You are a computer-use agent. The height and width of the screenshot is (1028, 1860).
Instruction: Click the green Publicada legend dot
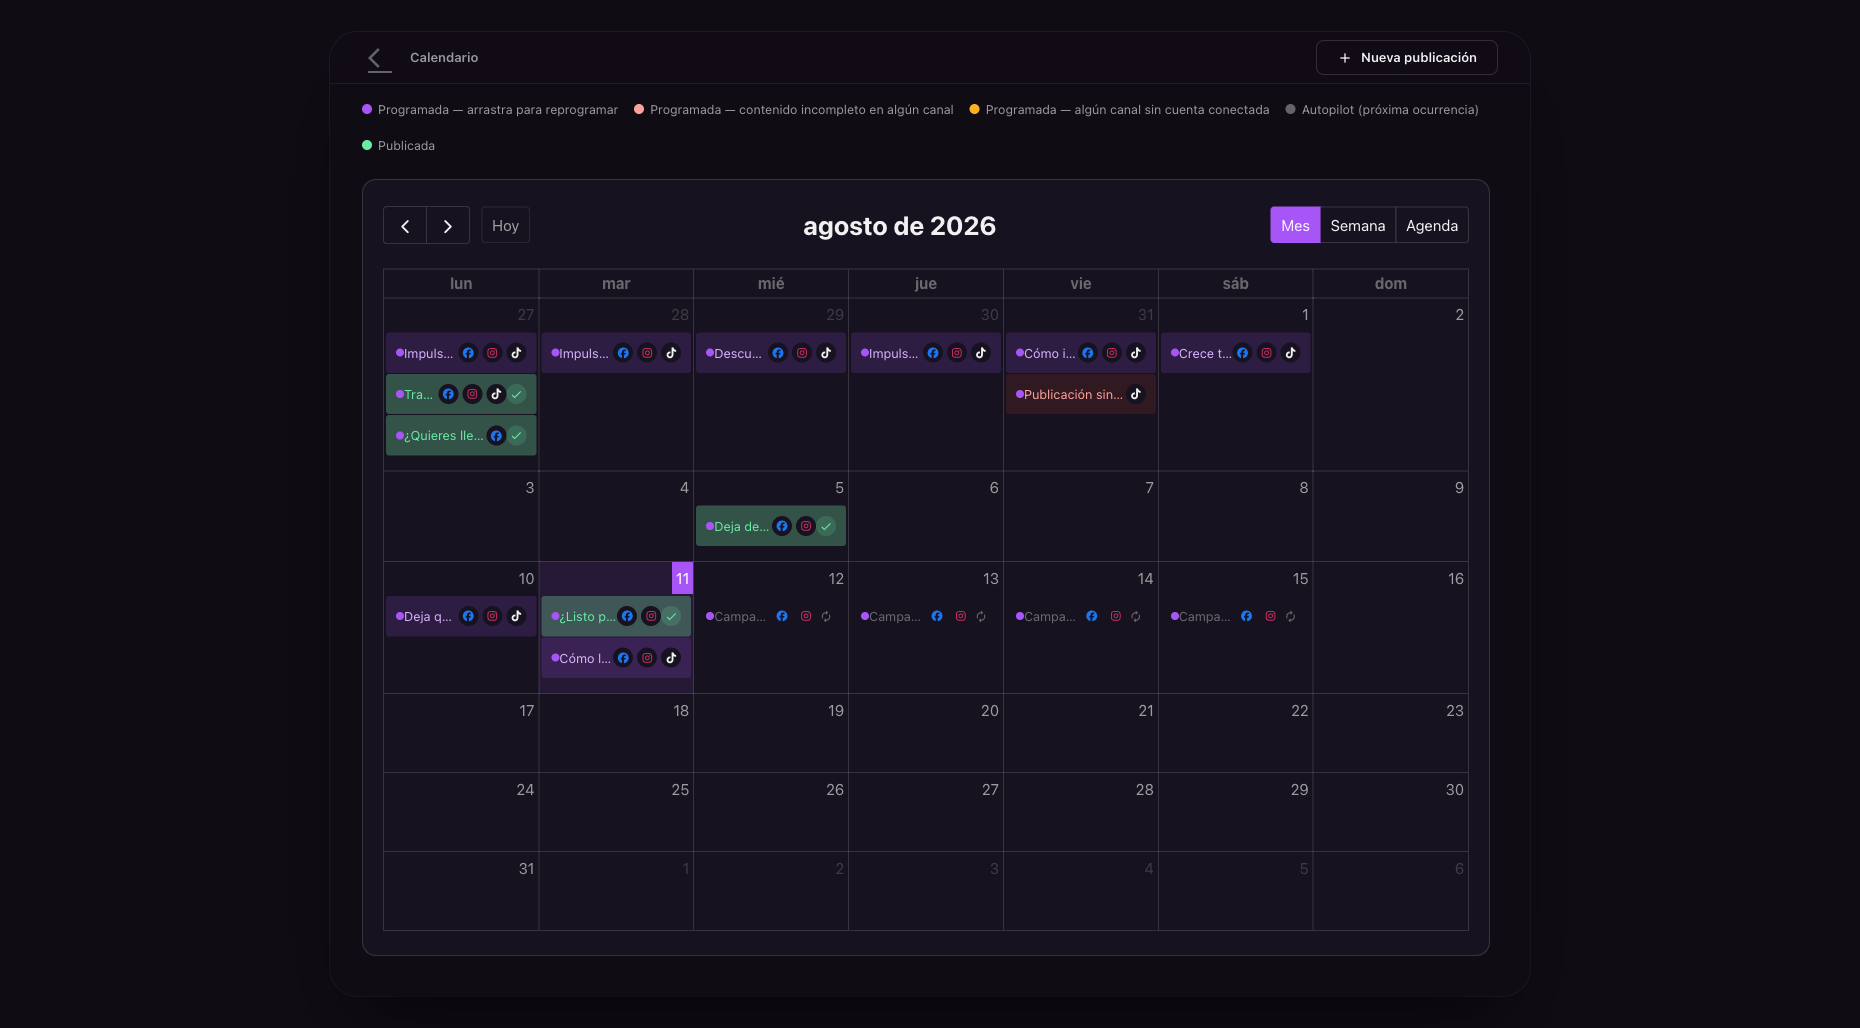point(367,145)
